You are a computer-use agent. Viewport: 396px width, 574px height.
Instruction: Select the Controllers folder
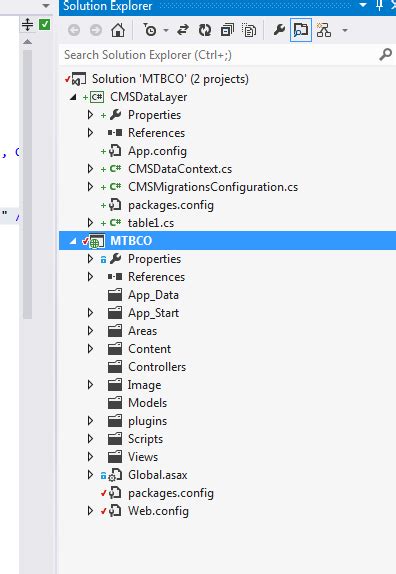tap(157, 366)
